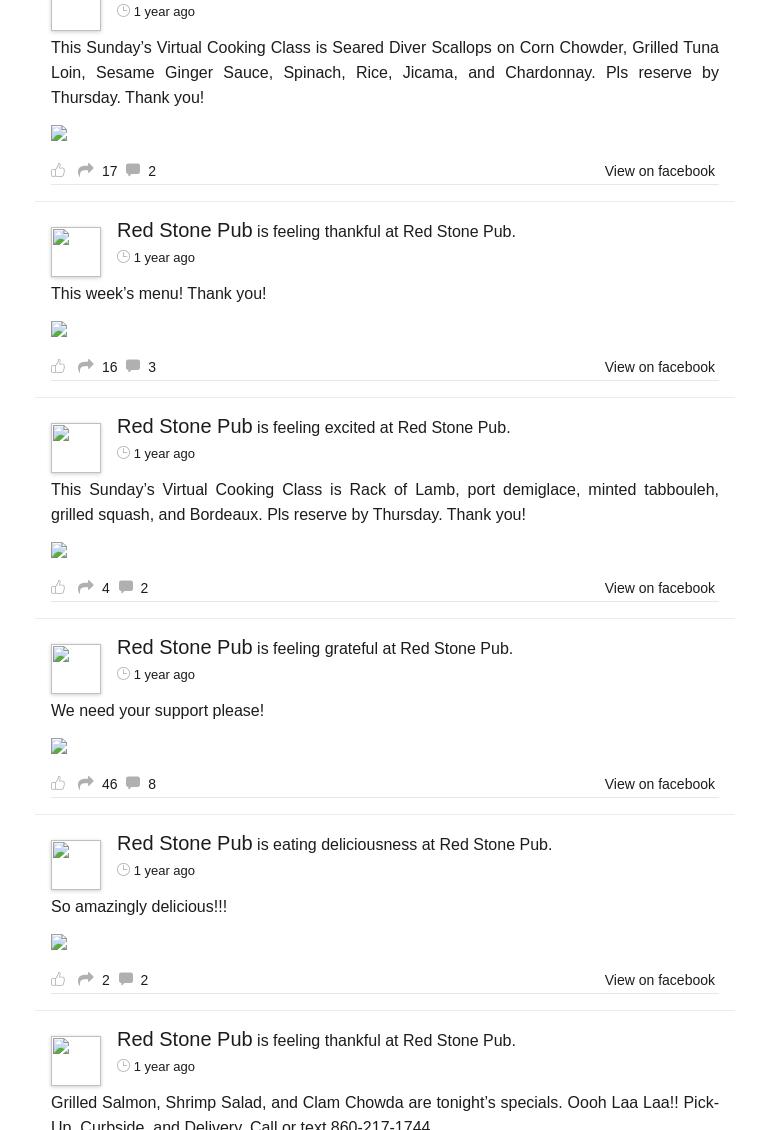Screen dimensions: 770x1130
Task: Open 'View on facebook' for the weekly menu post
Action: 659,367
